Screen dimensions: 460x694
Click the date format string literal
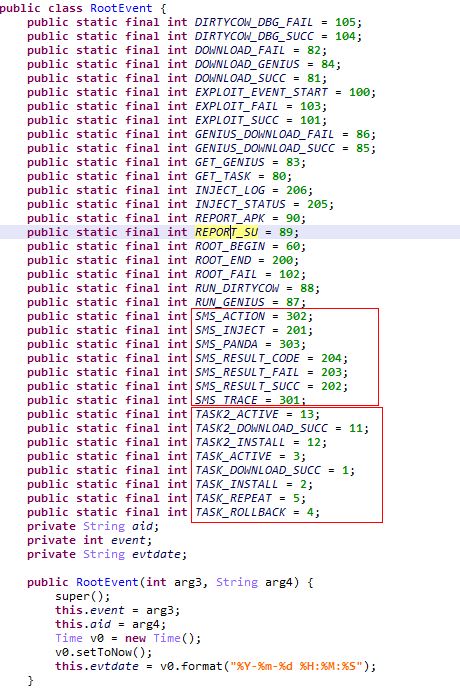(296, 667)
